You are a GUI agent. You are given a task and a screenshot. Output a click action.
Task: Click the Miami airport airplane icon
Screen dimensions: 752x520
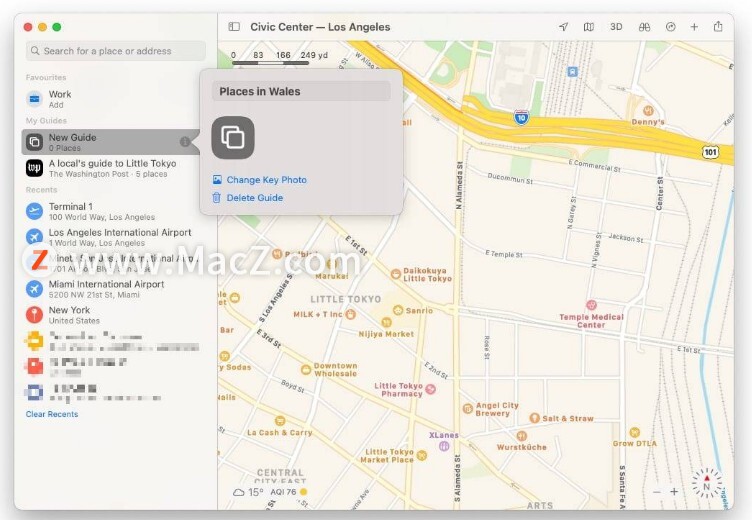coord(35,289)
